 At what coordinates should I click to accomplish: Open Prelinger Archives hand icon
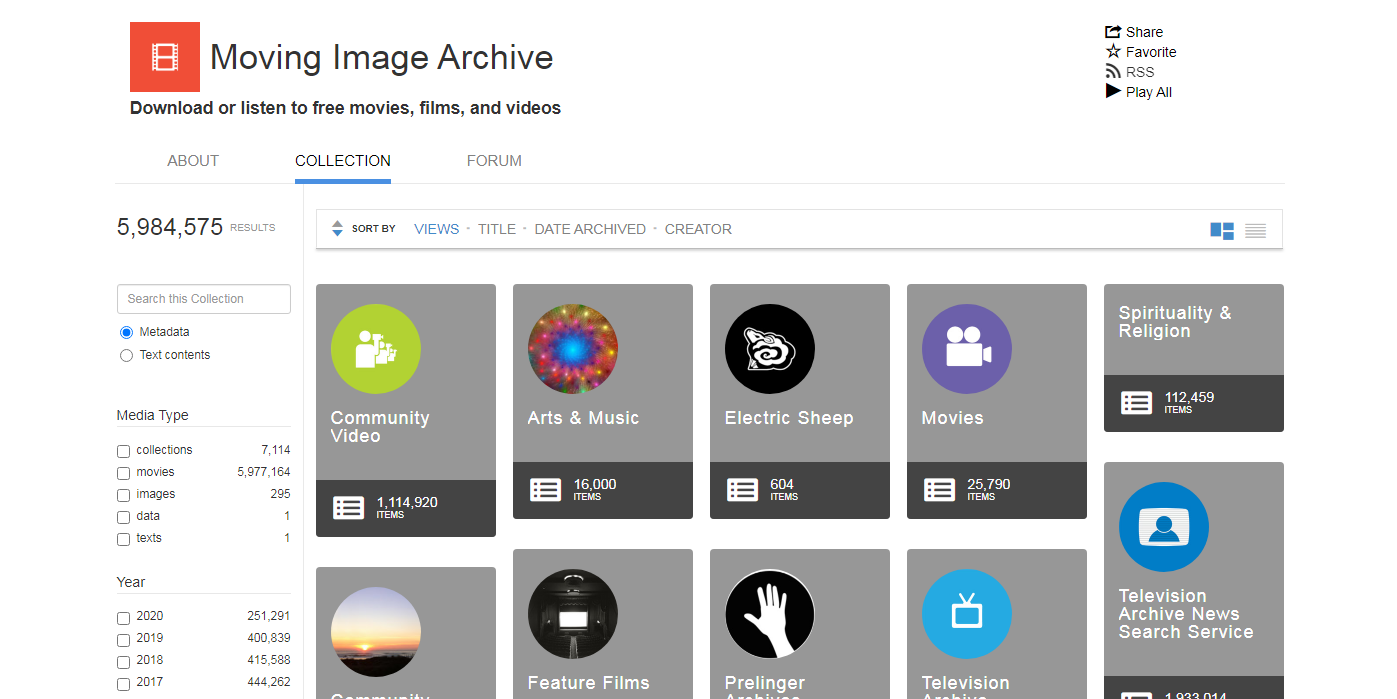pos(770,614)
